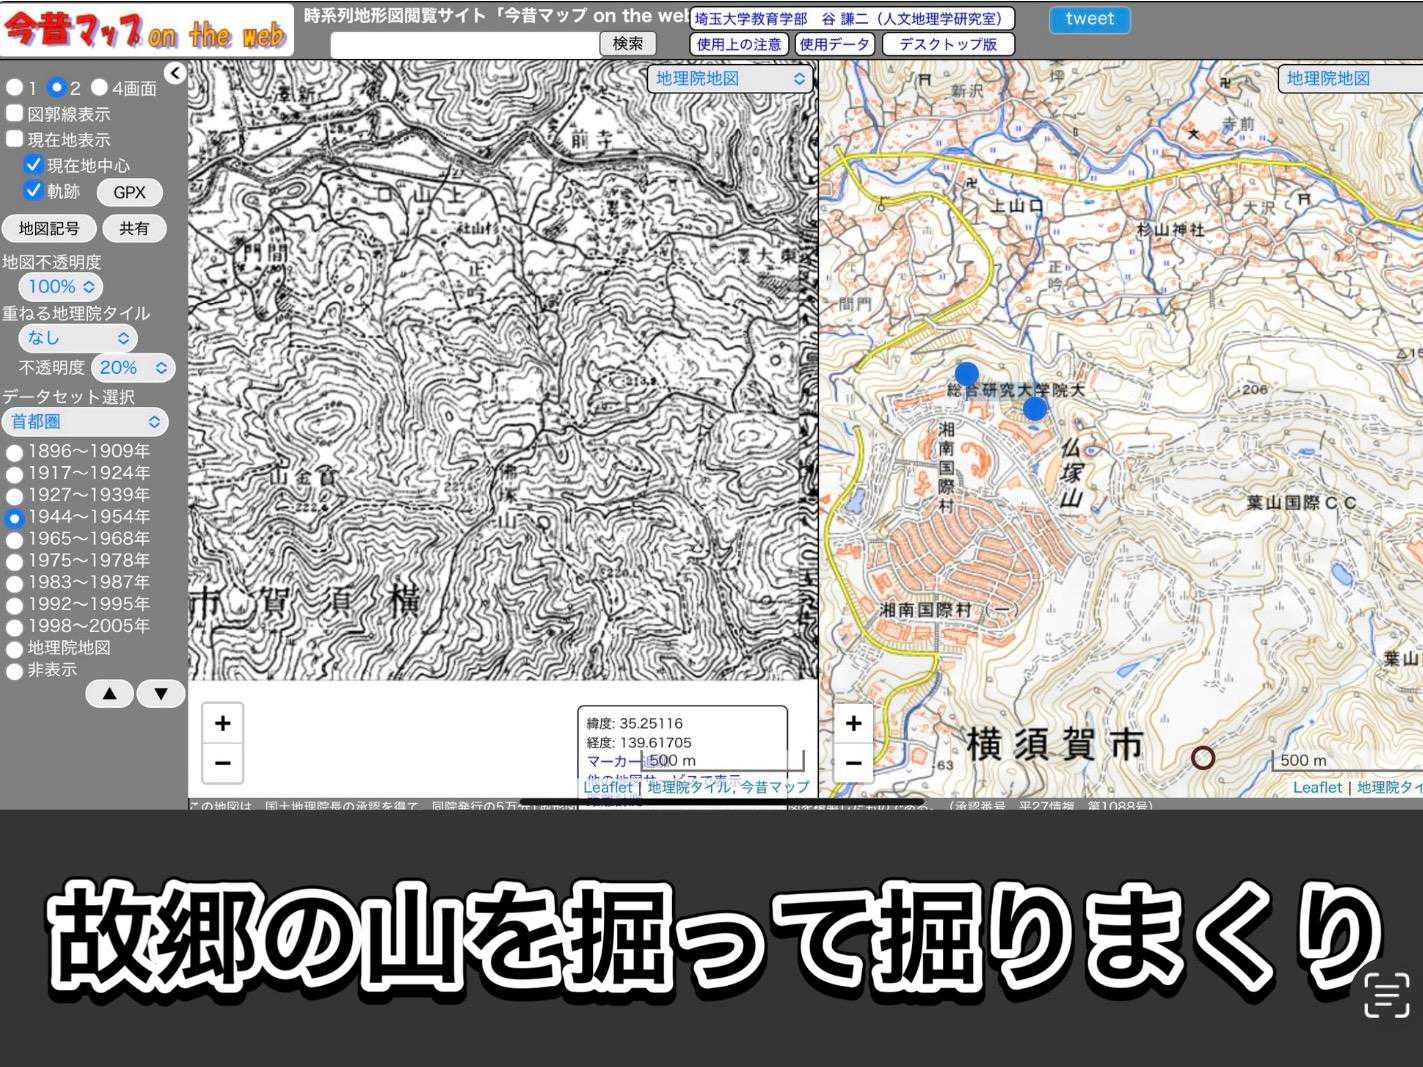Screen dimensions: 1423x1067
Task: Toggle the 現在地表示 checkbox
Action: point(15,139)
